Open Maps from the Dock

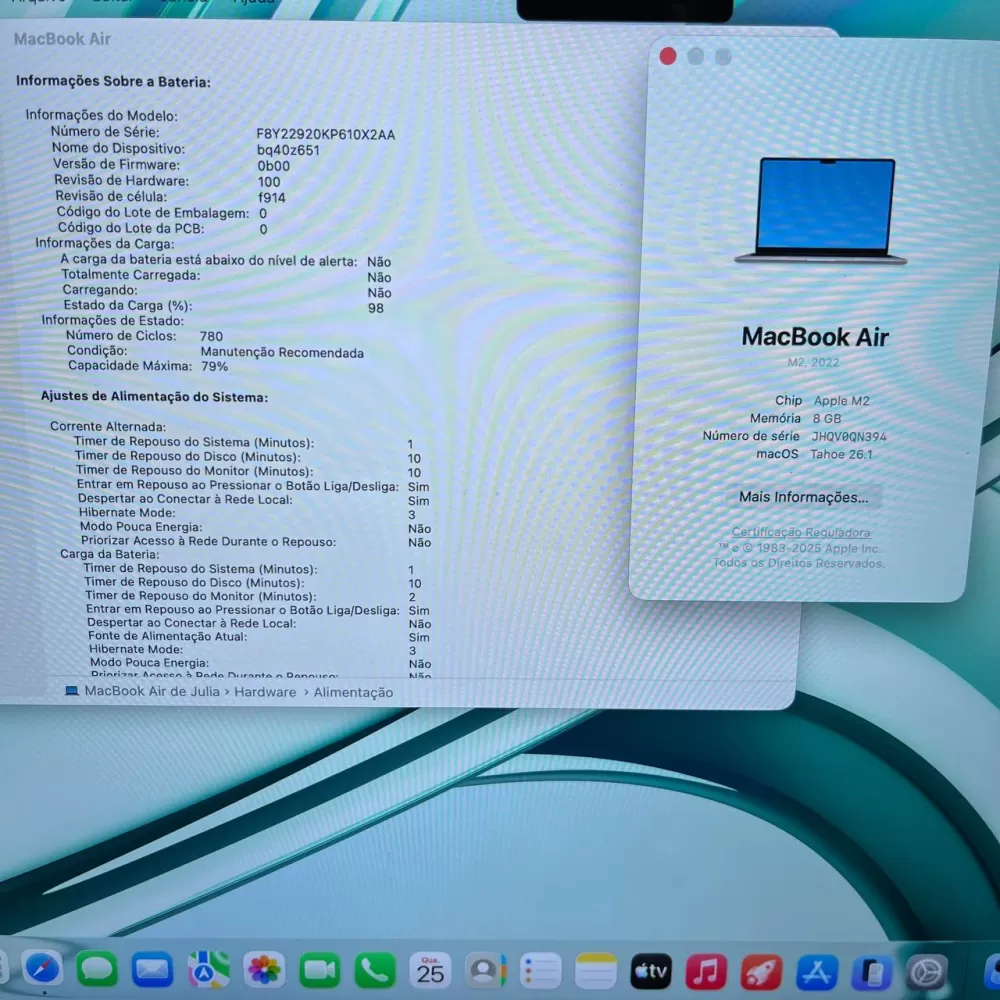(x=208, y=969)
